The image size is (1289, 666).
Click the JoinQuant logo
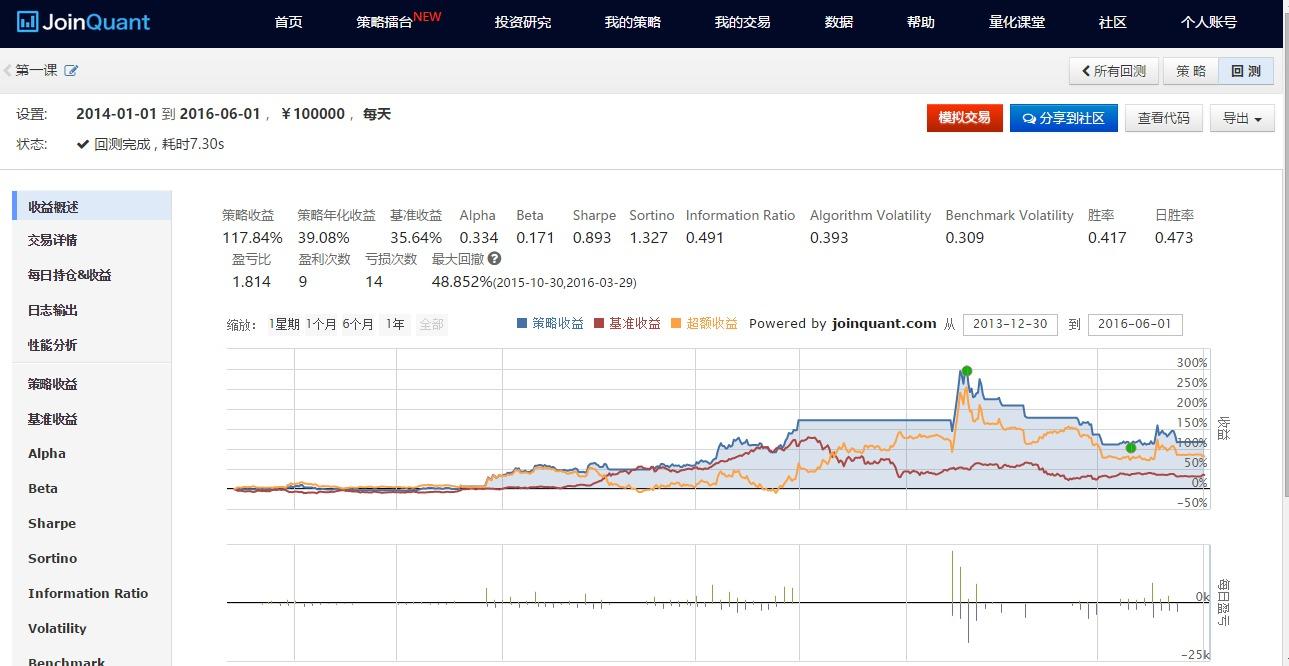click(83, 22)
